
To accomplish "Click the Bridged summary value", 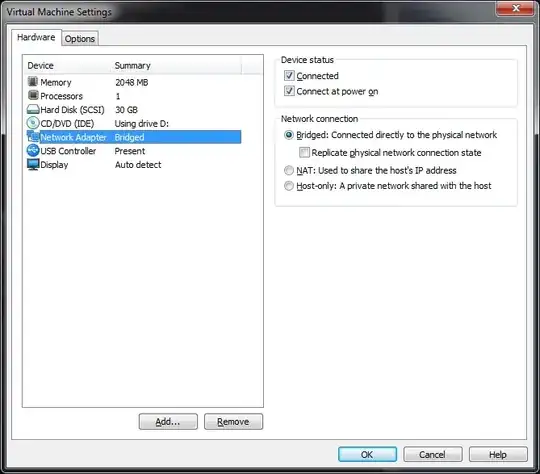I will (129, 137).
